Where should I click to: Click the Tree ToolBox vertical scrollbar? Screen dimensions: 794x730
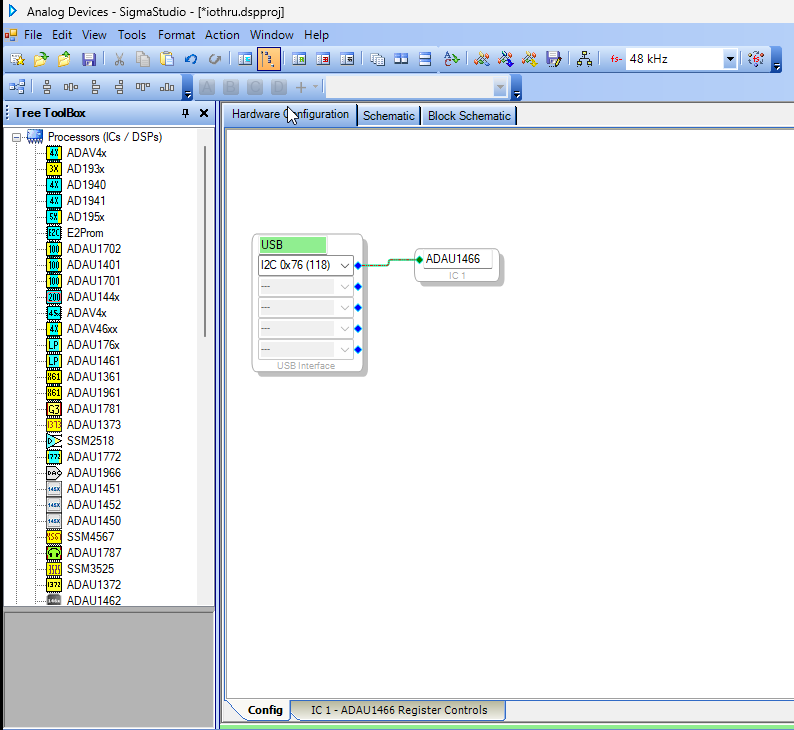coord(205,241)
